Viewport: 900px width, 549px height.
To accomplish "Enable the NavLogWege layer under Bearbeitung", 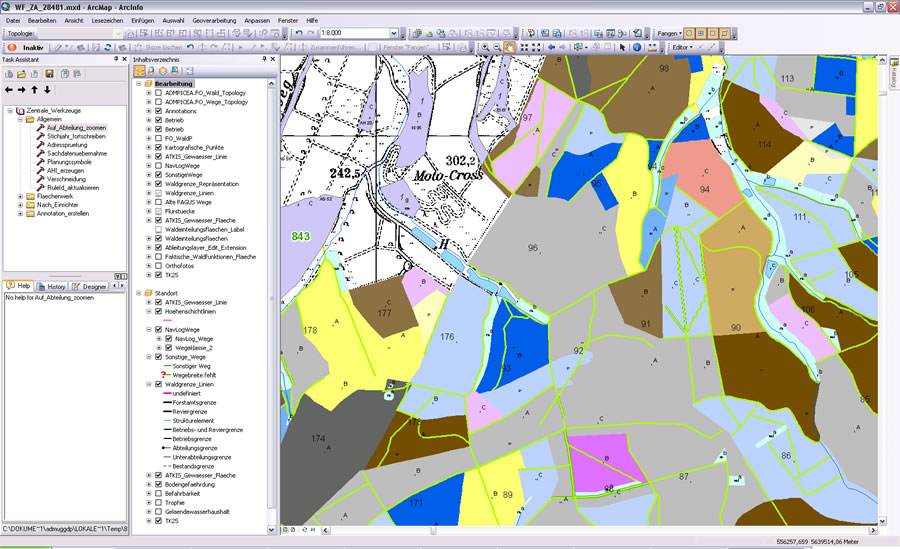I will [x=158, y=166].
